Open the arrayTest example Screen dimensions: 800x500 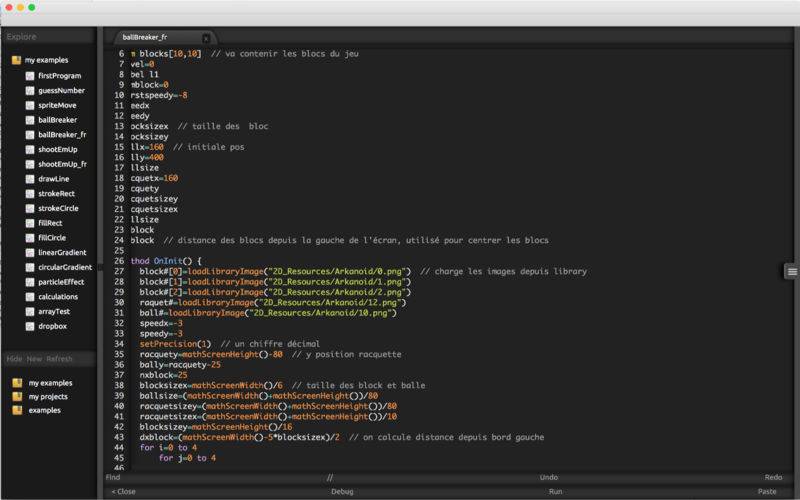coord(54,312)
